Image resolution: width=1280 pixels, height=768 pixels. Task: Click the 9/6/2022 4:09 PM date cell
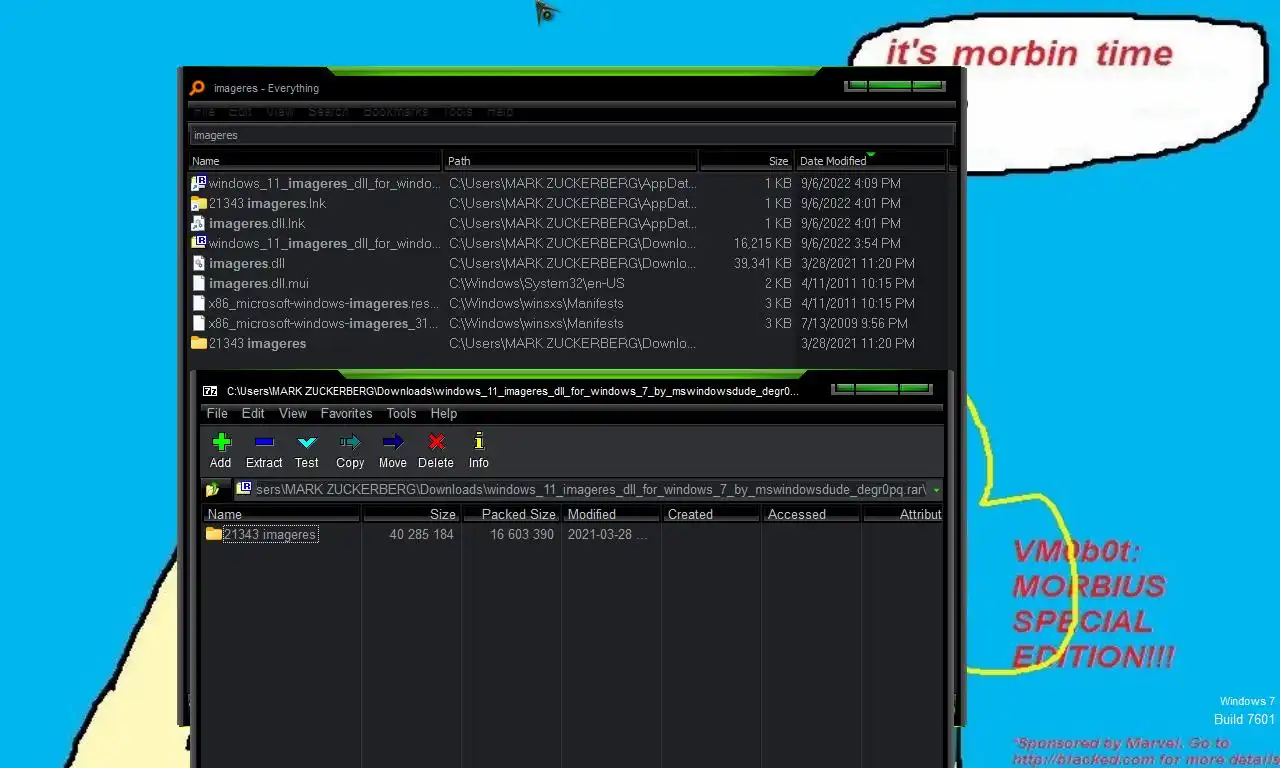(851, 183)
